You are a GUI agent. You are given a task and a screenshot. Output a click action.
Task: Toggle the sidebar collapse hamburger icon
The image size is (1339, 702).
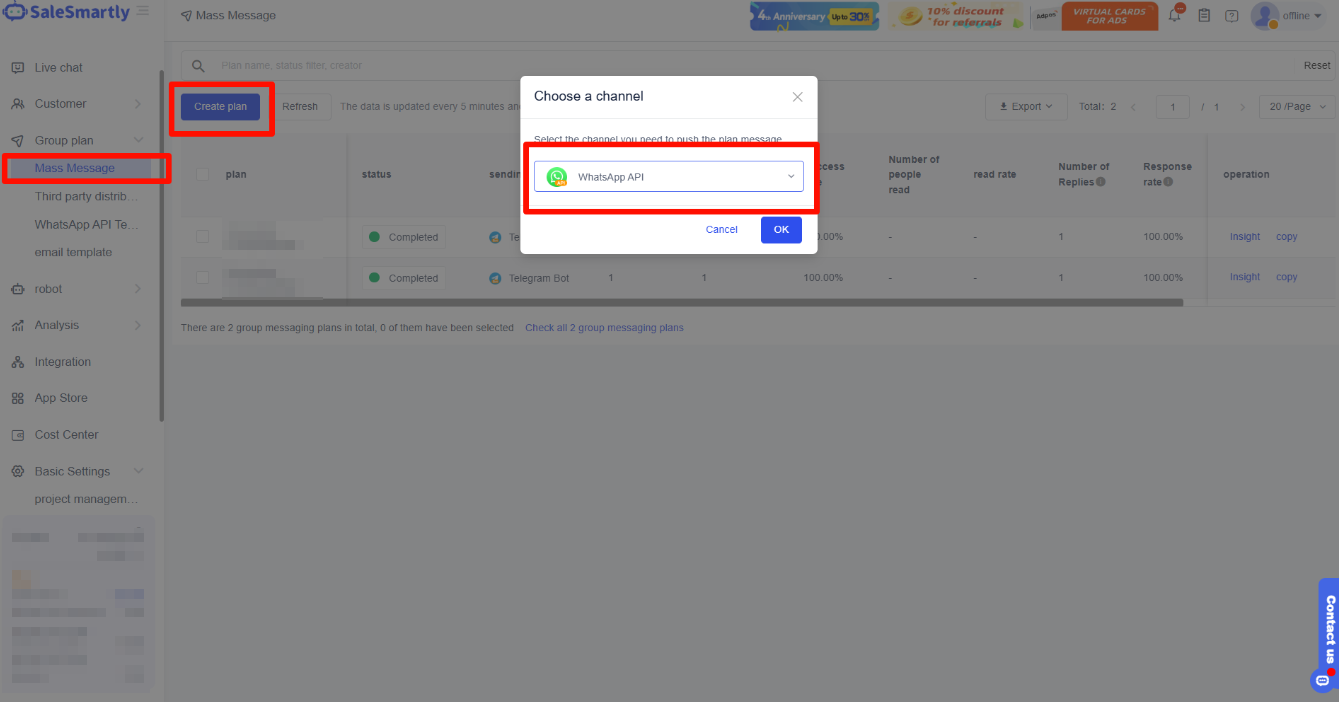pyautogui.click(x=143, y=11)
